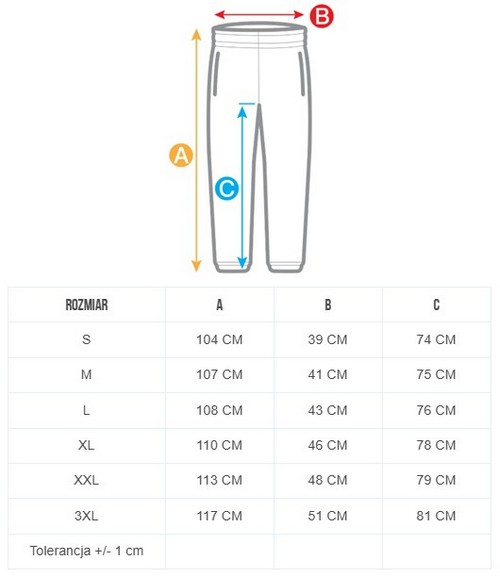
Task: Click the 3XL row label
Action: (86, 516)
